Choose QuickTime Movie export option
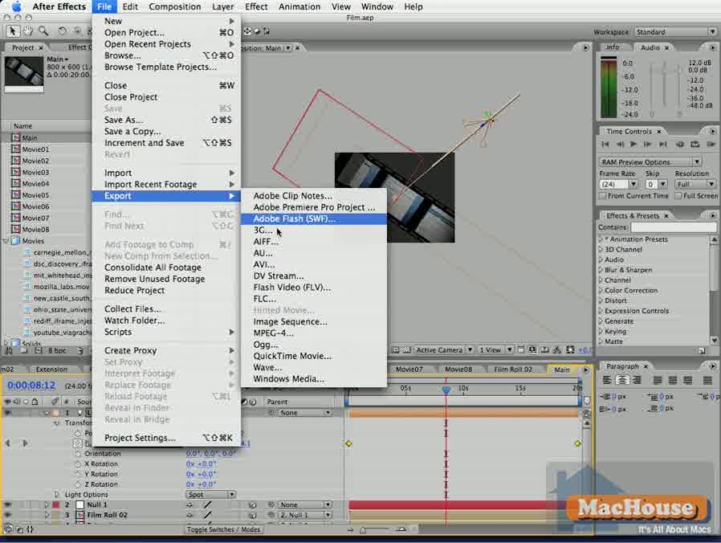Image resolution: width=721 pixels, height=543 pixels. coord(313,356)
